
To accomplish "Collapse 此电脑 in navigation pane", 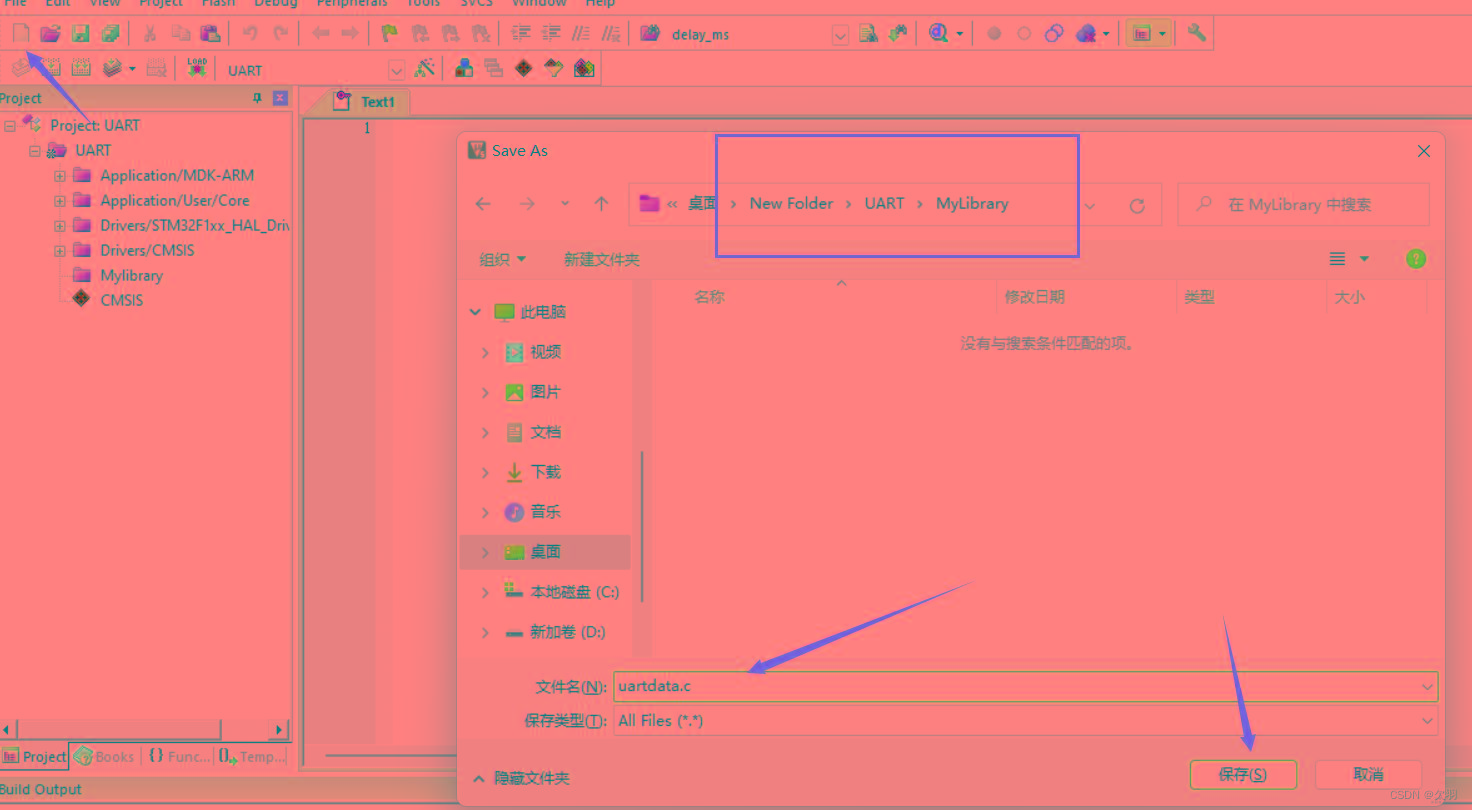I will pyautogui.click(x=476, y=312).
